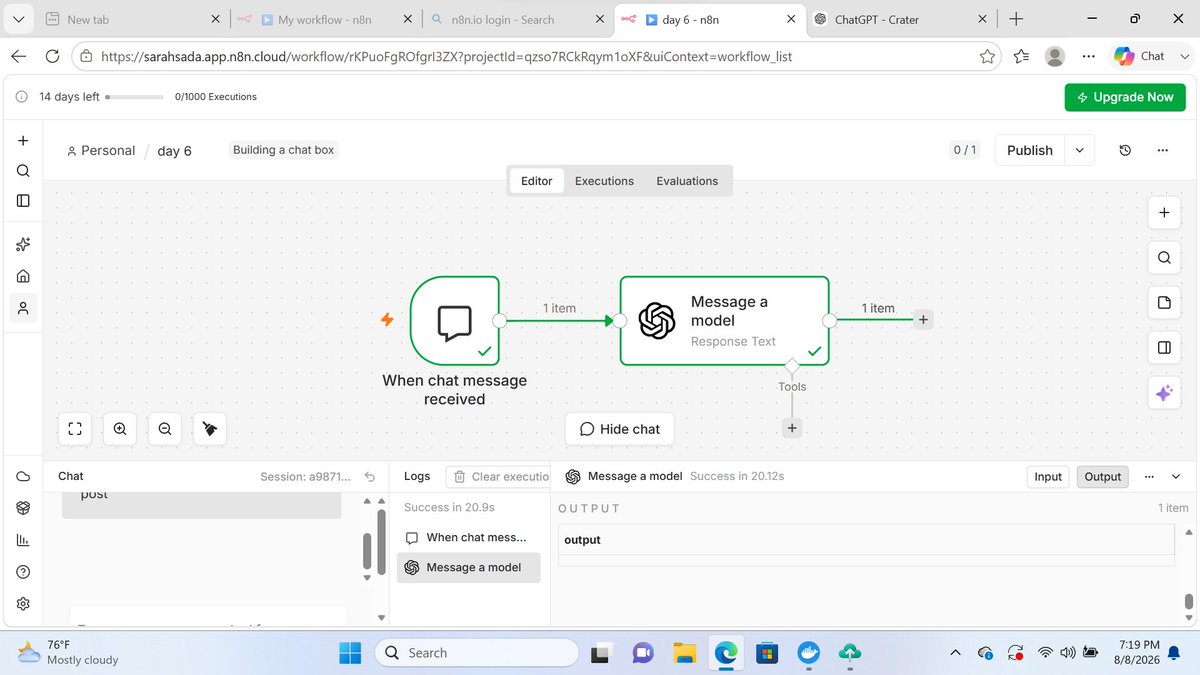The height and width of the screenshot is (675, 1200).
Task: Select the When chat message received node
Action: [x=455, y=322]
